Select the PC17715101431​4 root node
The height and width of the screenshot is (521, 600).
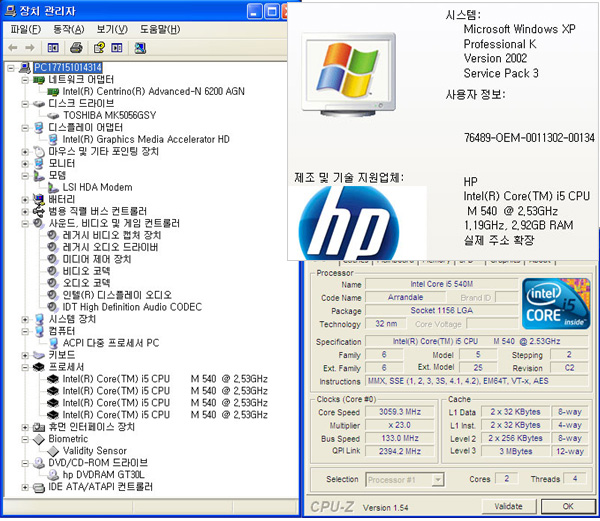(x=68, y=68)
